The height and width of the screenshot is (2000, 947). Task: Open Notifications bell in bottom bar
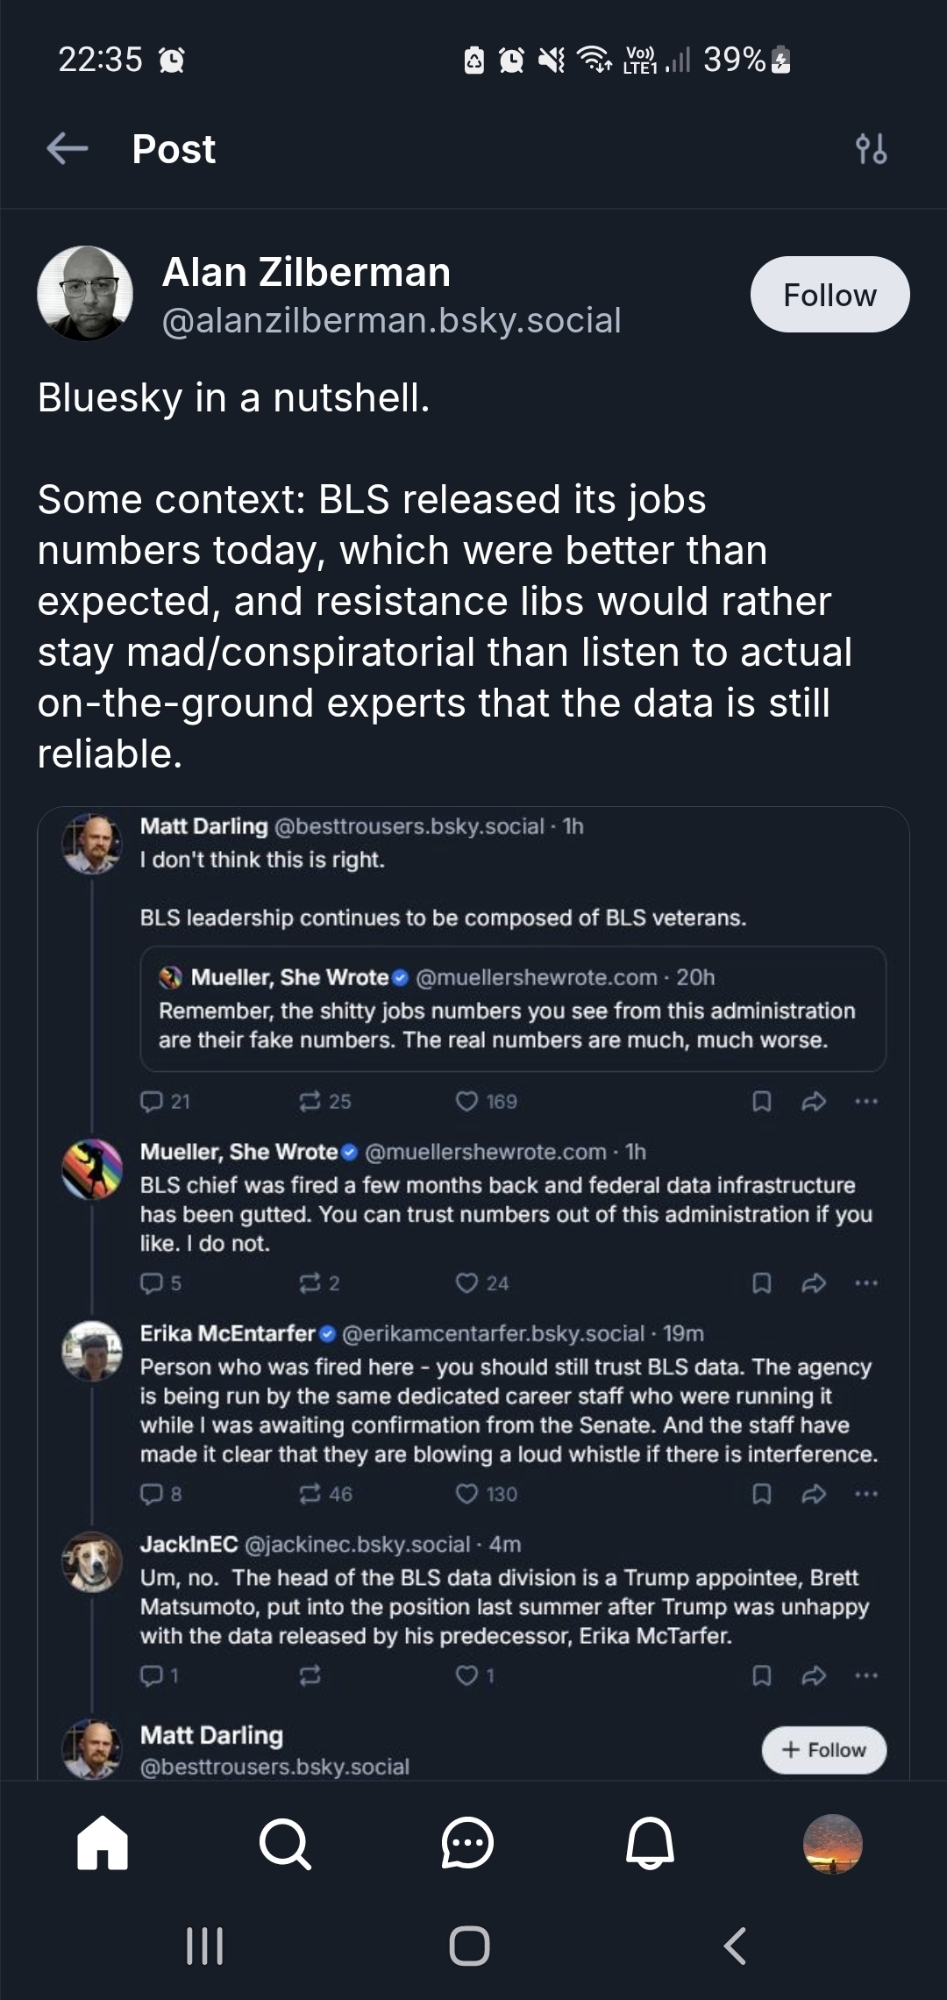(650, 1843)
